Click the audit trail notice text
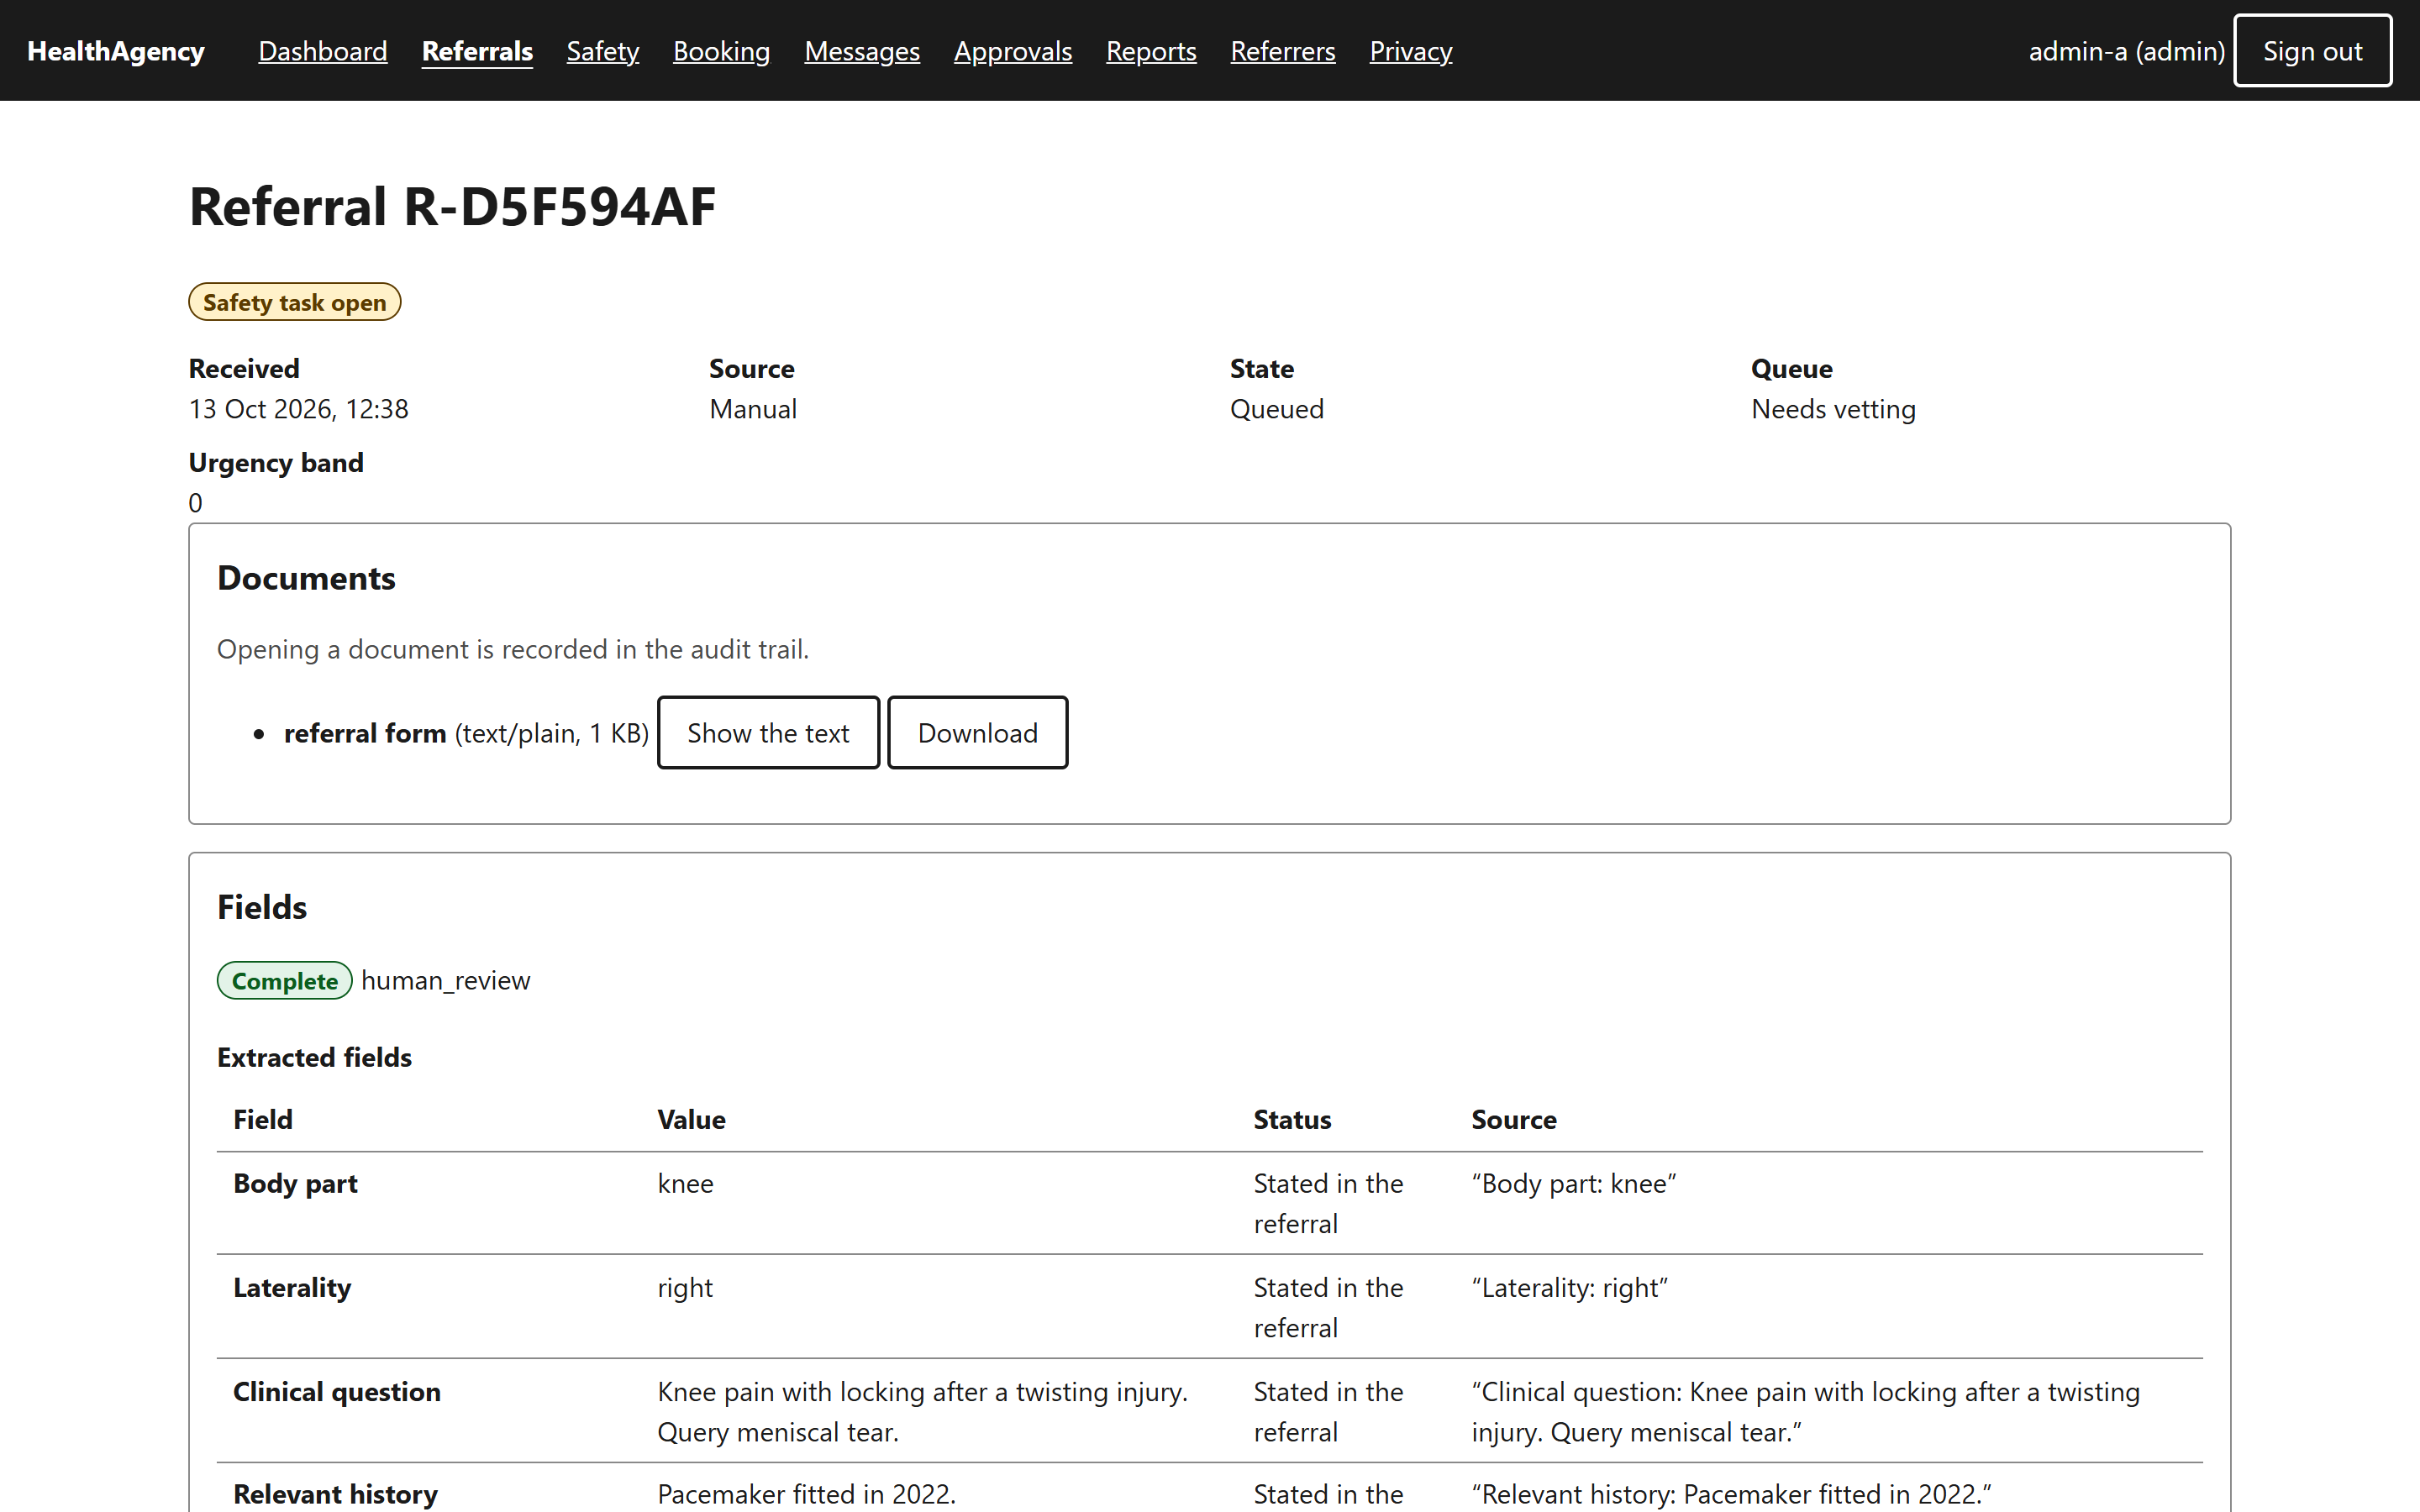Viewport: 2420px width, 1512px height. [513, 649]
